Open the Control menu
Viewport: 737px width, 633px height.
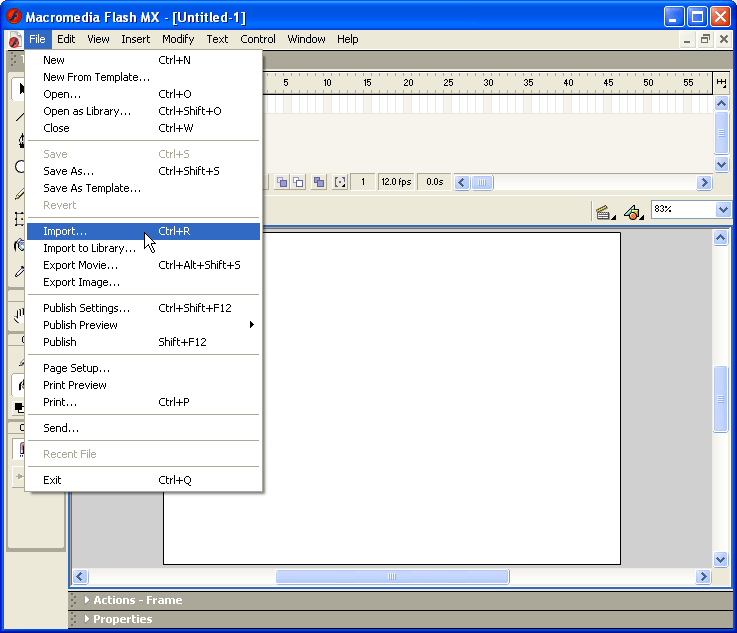[258, 39]
